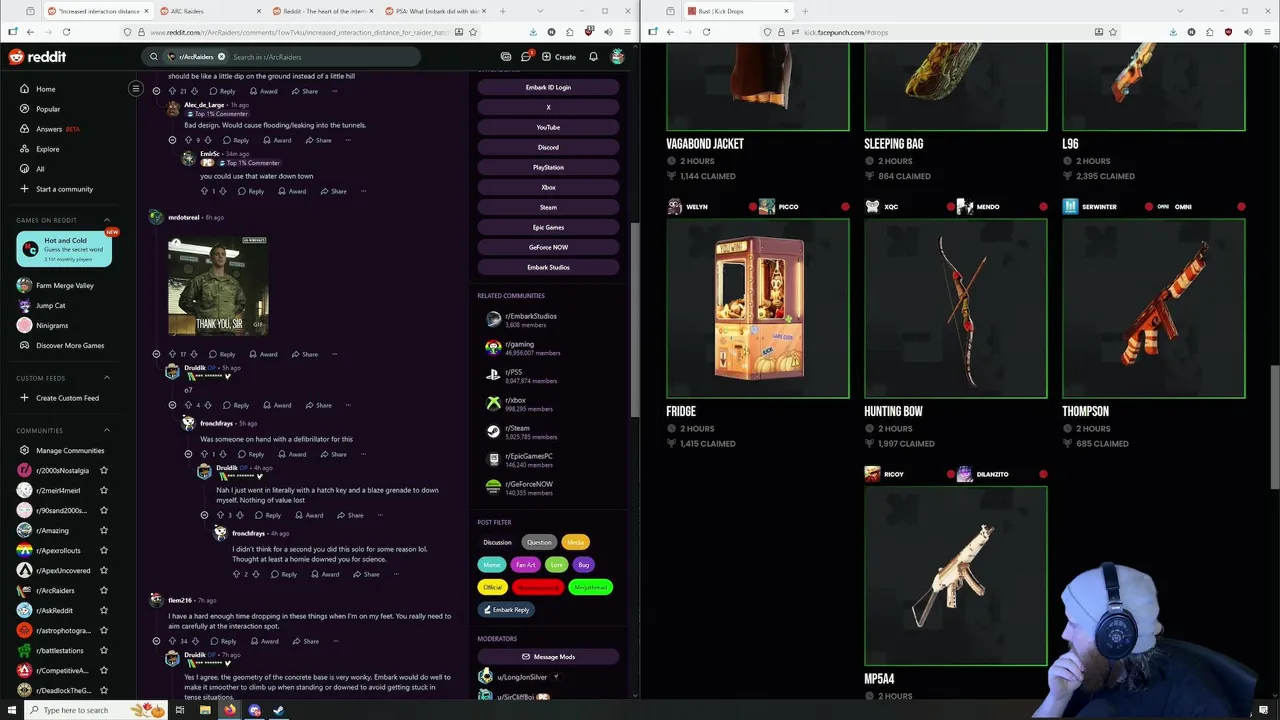Image resolution: width=1280 pixels, height=720 pixels.
Task: Open the hamburger menu in Rust Kick Drops window
Action: (x=1266, y=32)
